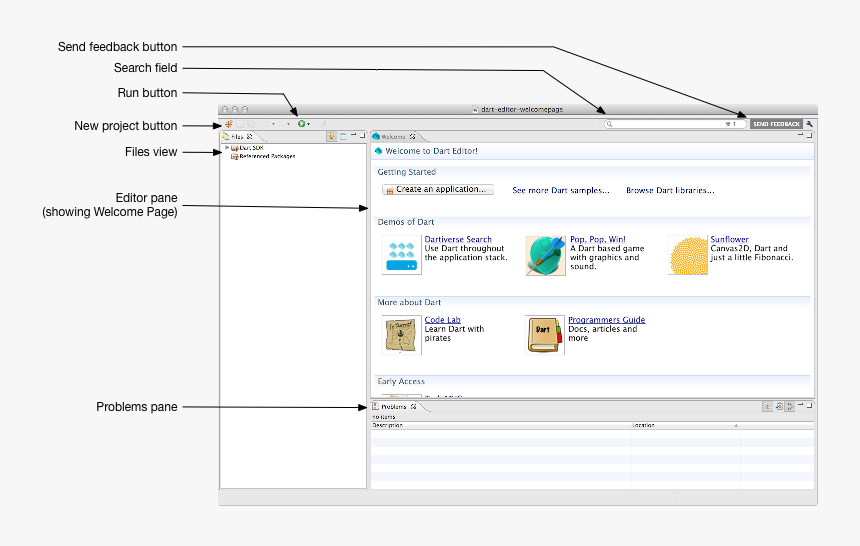The image size is (860, 546).
Task: Click the Collapse All icon in Files view
Action: [x=343, y=136]
